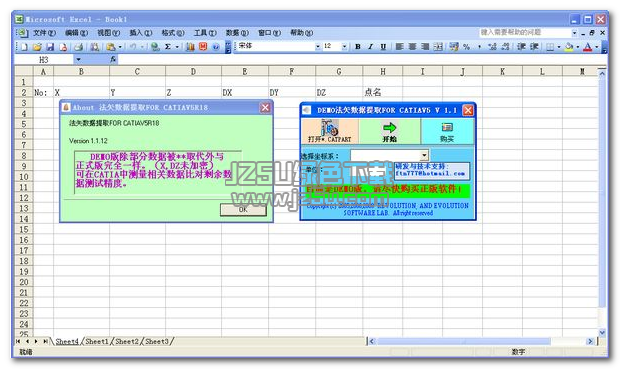This screenshot has width=620, height=369.
Task: Click the AutoSum sigma icon
Action: (168, 47)
